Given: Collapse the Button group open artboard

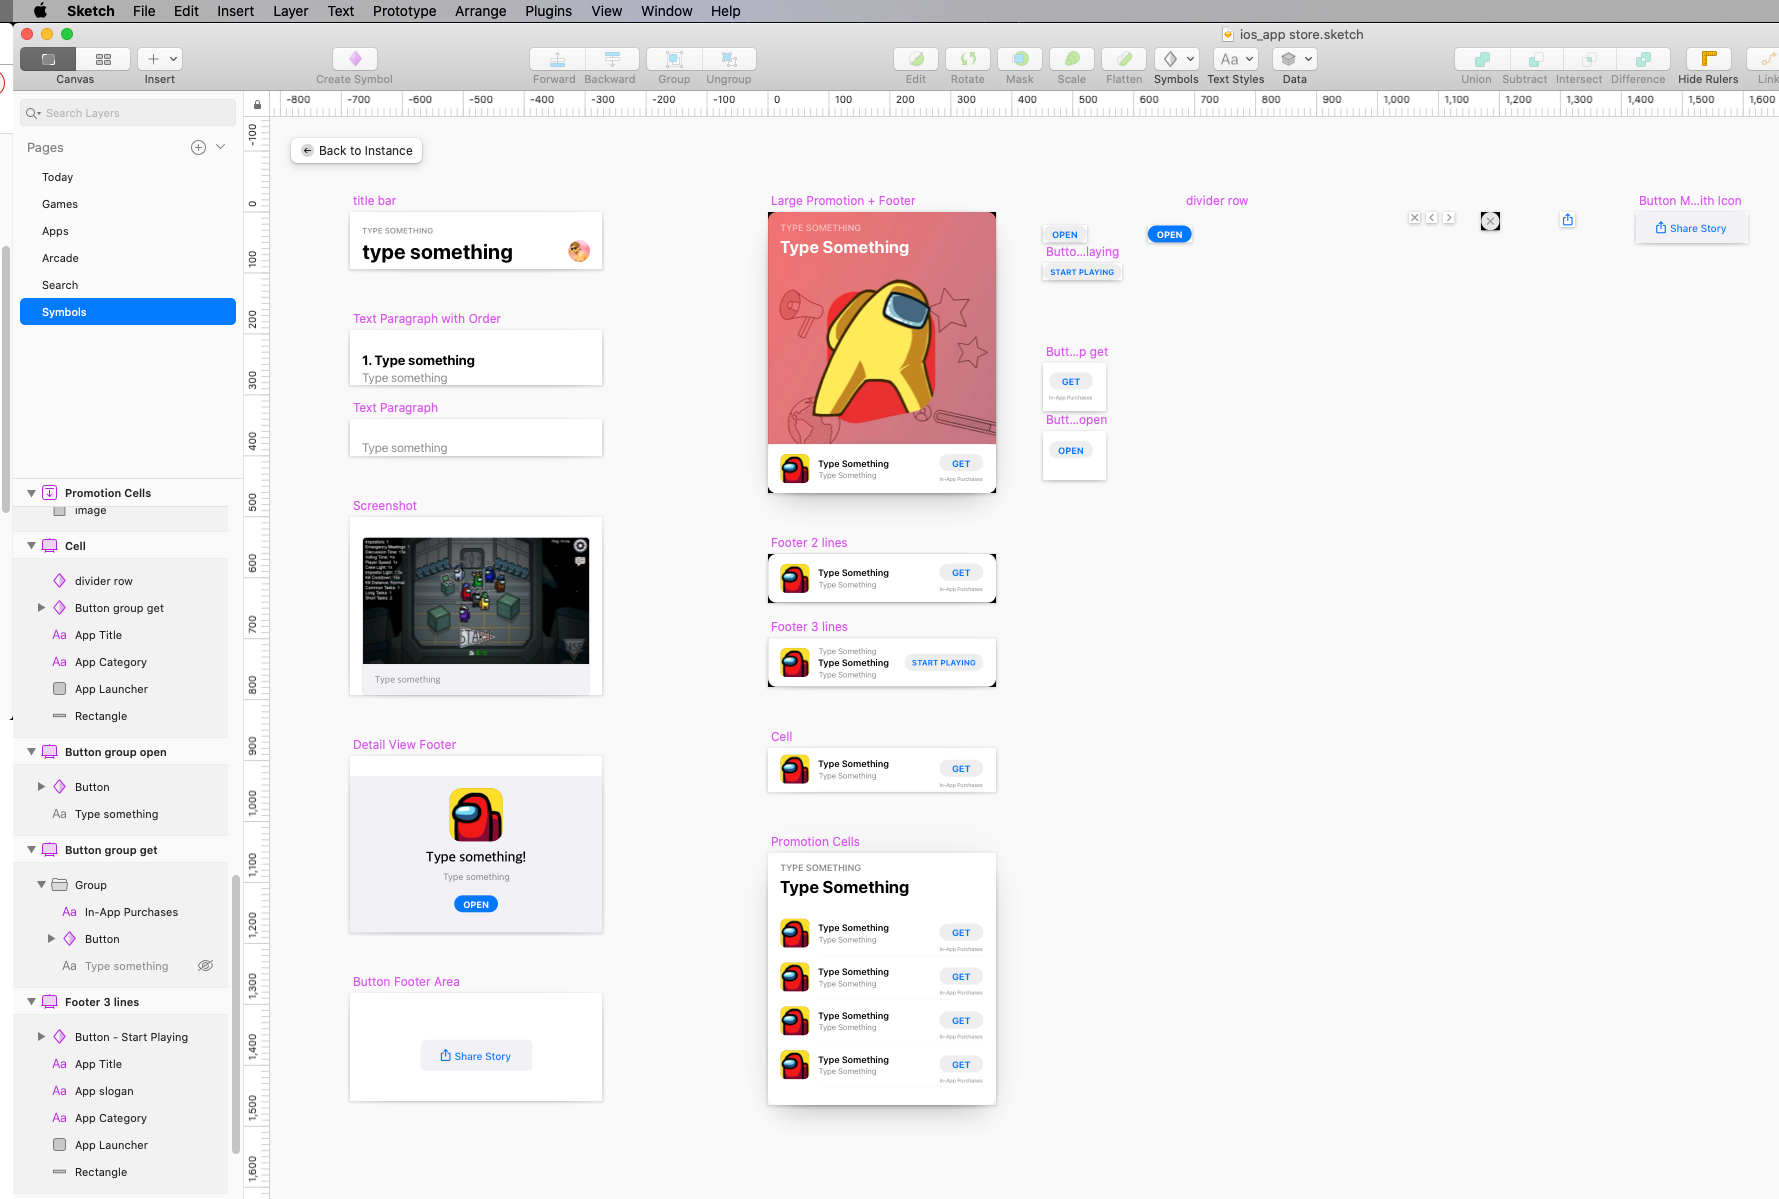Looking at the screenshot, I should (x=31, y=752).
